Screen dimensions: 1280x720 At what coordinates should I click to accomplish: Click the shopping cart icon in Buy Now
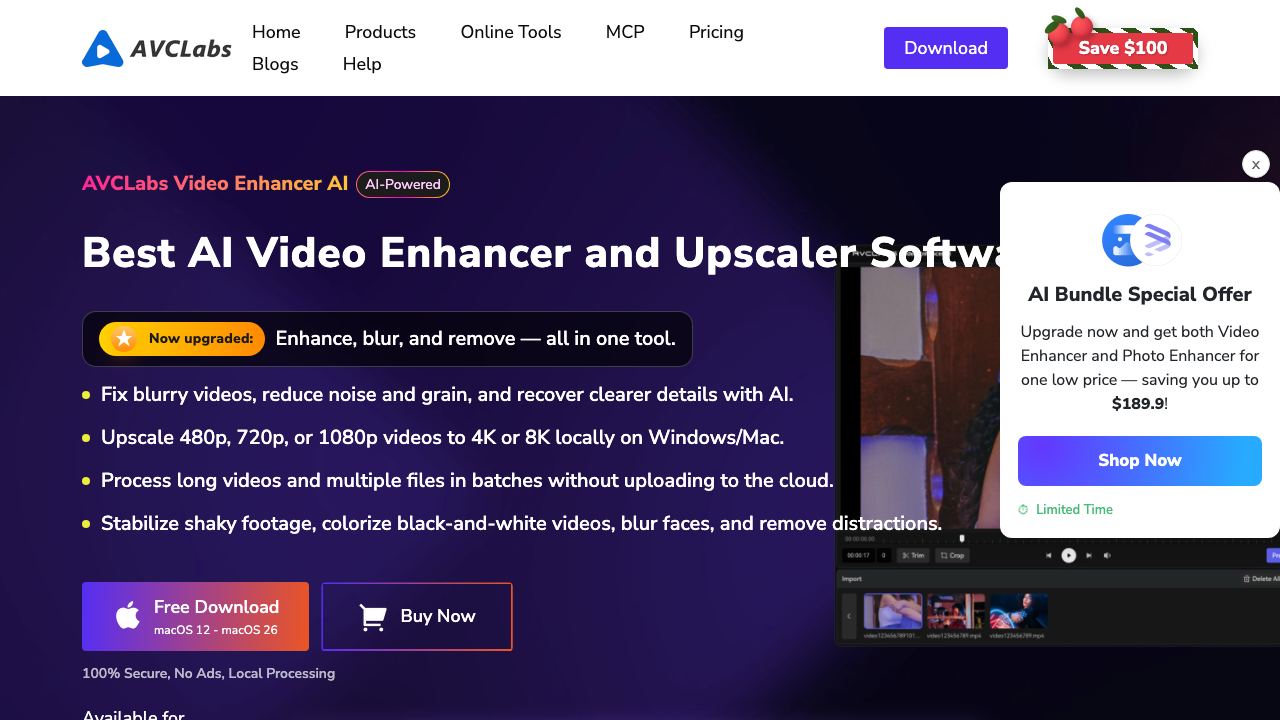point(373,618)
